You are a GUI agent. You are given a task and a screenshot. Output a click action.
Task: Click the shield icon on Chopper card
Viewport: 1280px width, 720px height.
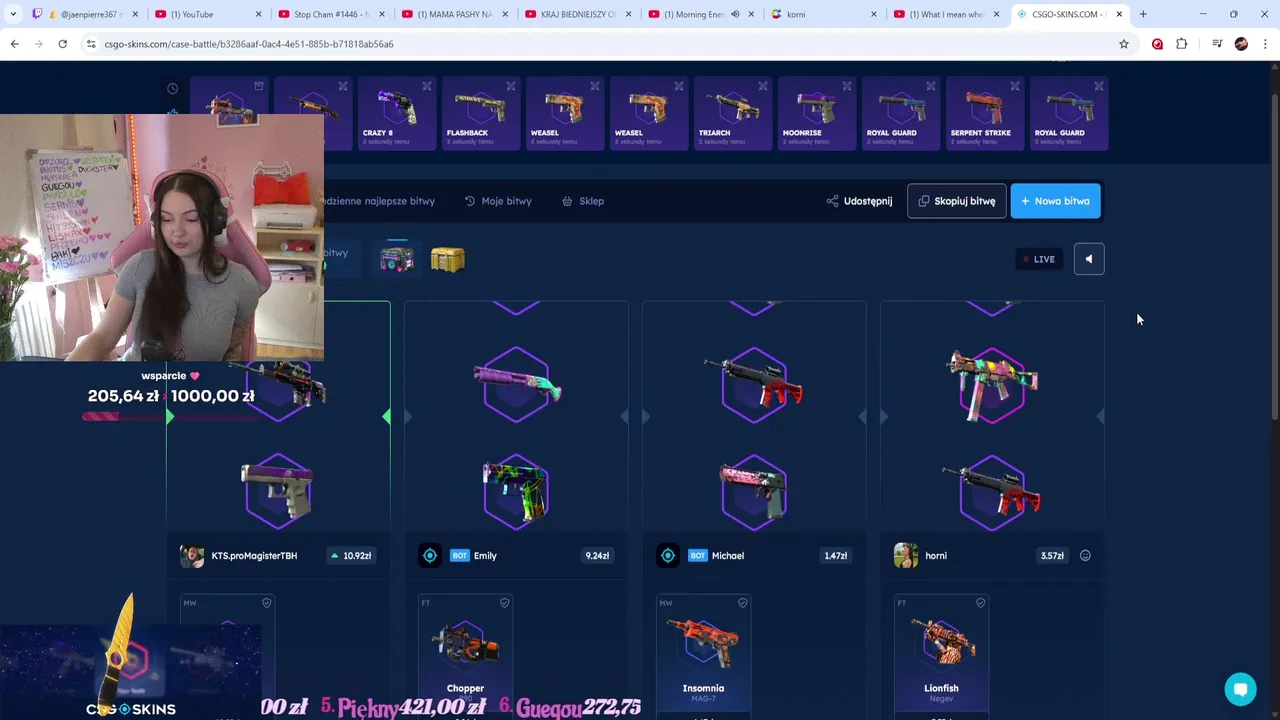(x=504, y=603)
